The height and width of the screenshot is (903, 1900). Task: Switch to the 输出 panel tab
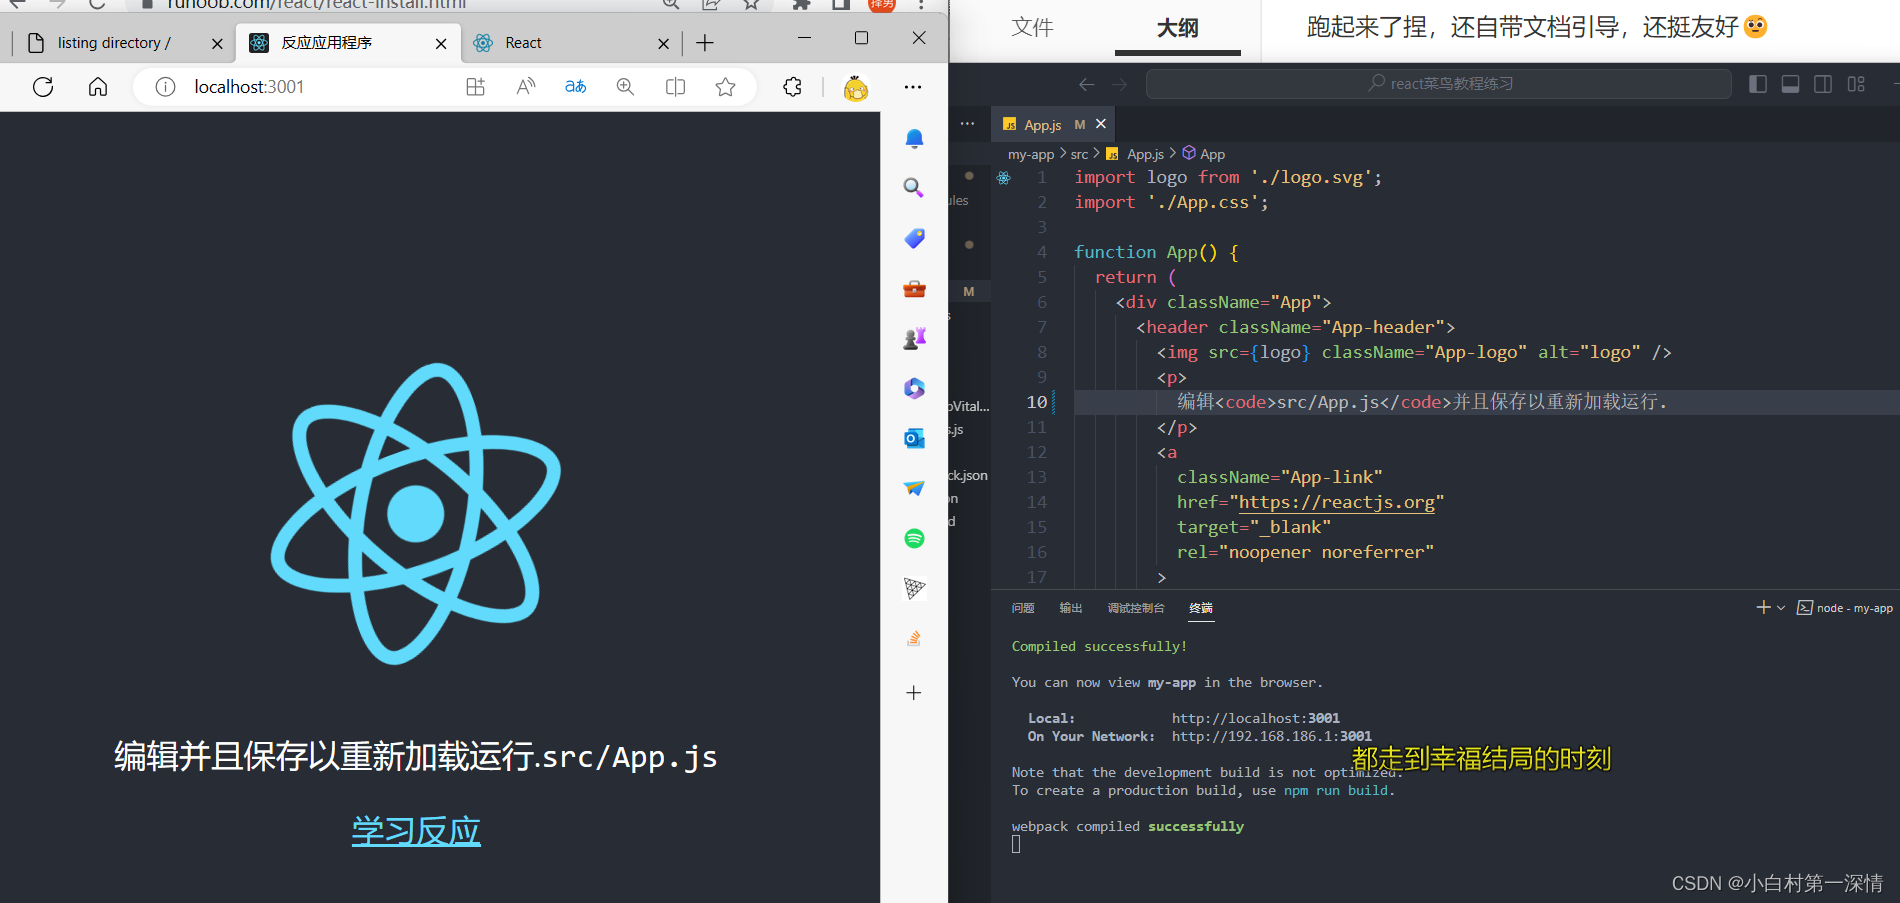point(1071,608)
